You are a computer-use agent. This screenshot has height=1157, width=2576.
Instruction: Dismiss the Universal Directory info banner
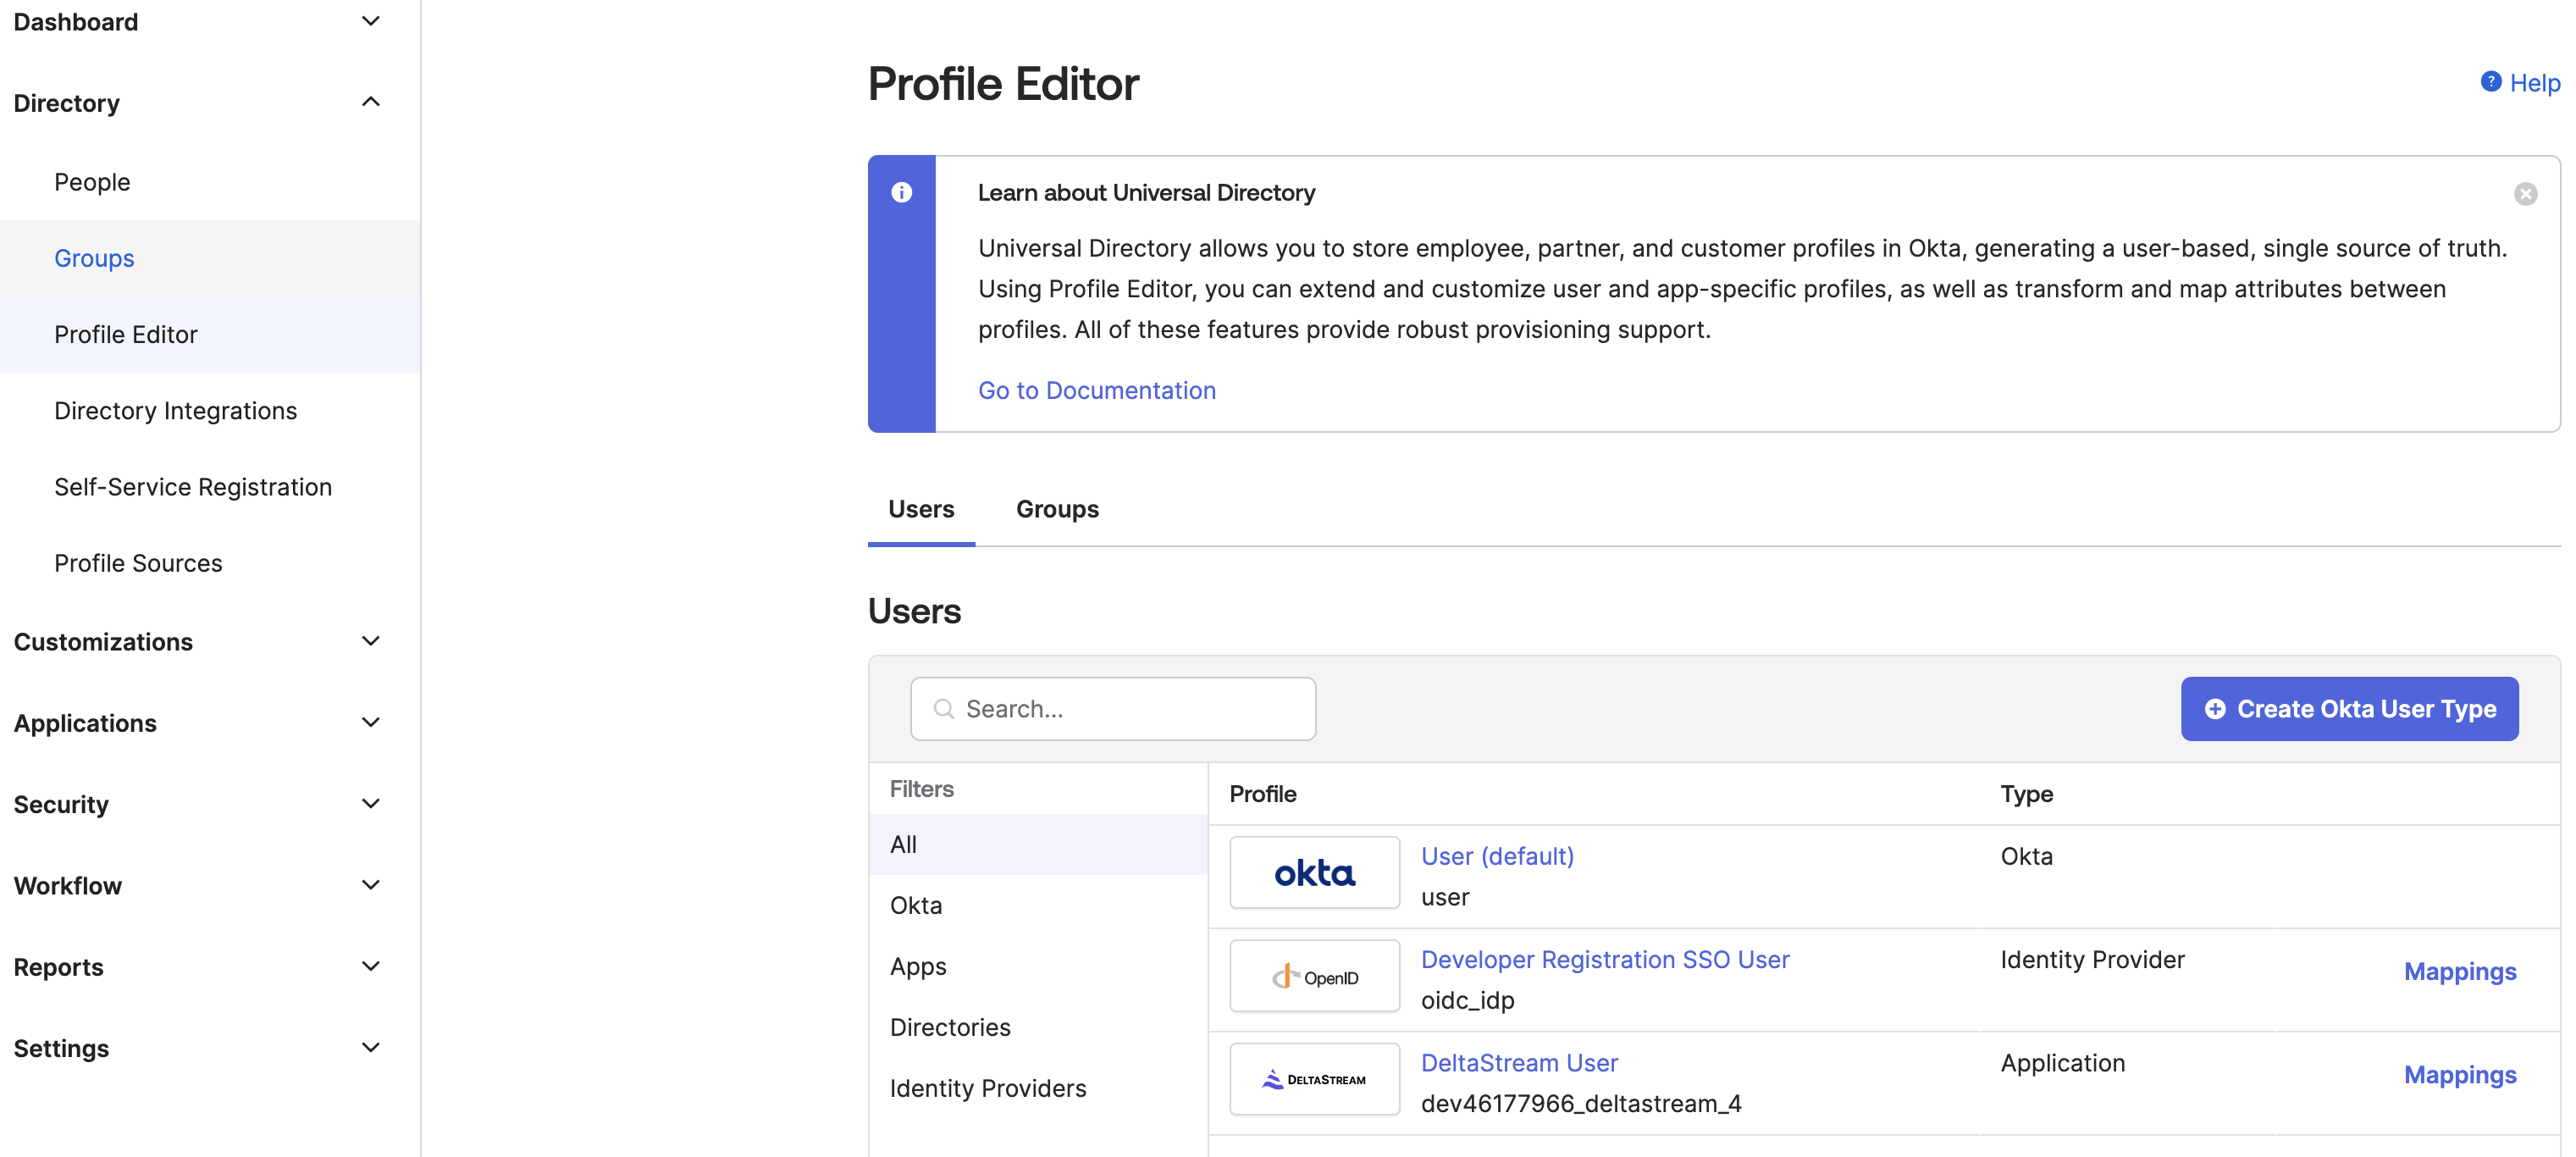pos(2525,194)
